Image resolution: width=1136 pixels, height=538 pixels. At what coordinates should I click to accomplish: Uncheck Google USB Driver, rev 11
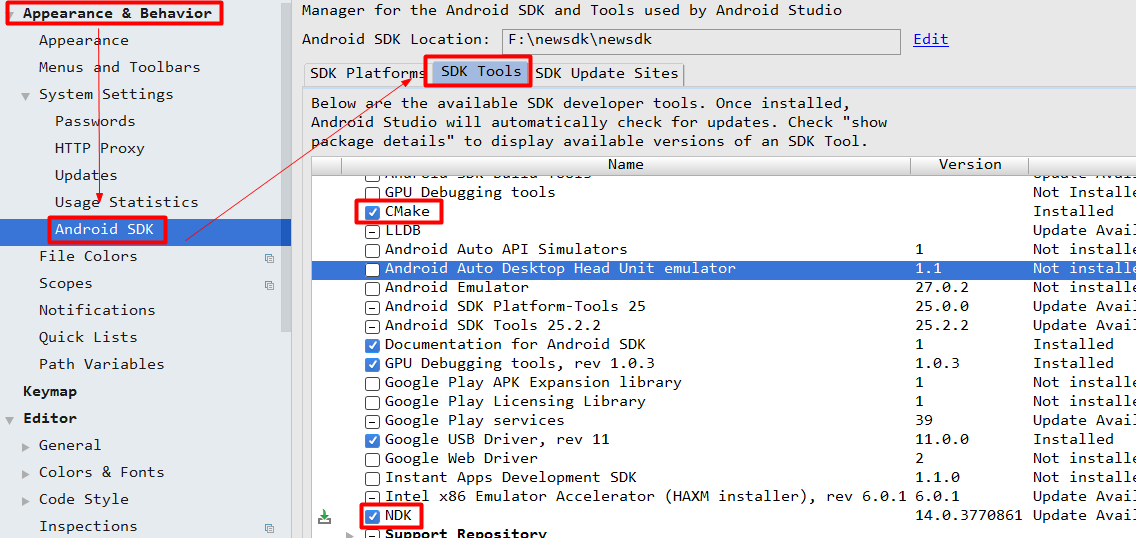coord(372,440)
